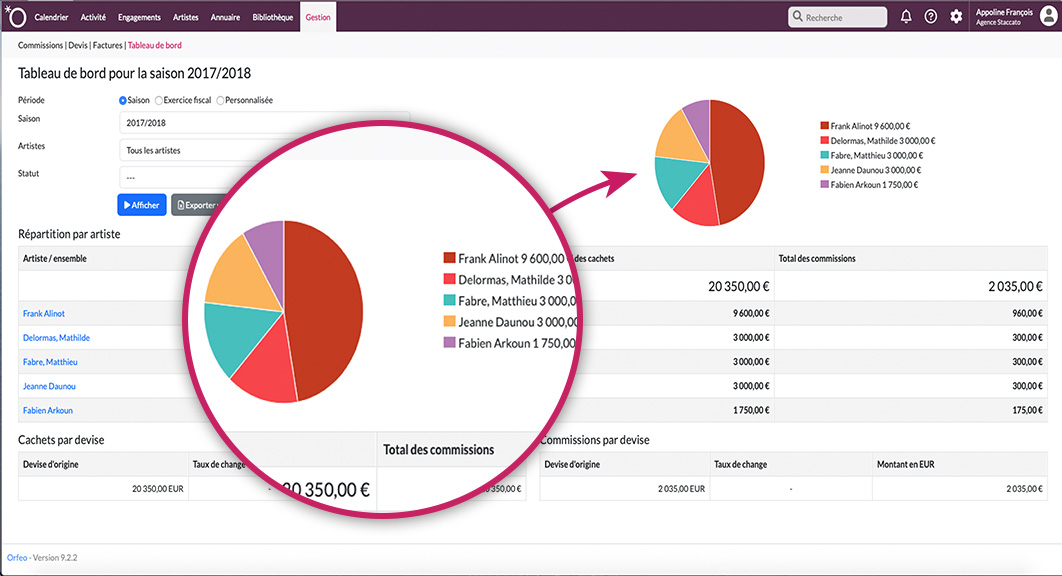Image resolution: width=1062 pixels, height=576 pixels.
Task: Select the Saison period radio button
Action: pos(122,100)
